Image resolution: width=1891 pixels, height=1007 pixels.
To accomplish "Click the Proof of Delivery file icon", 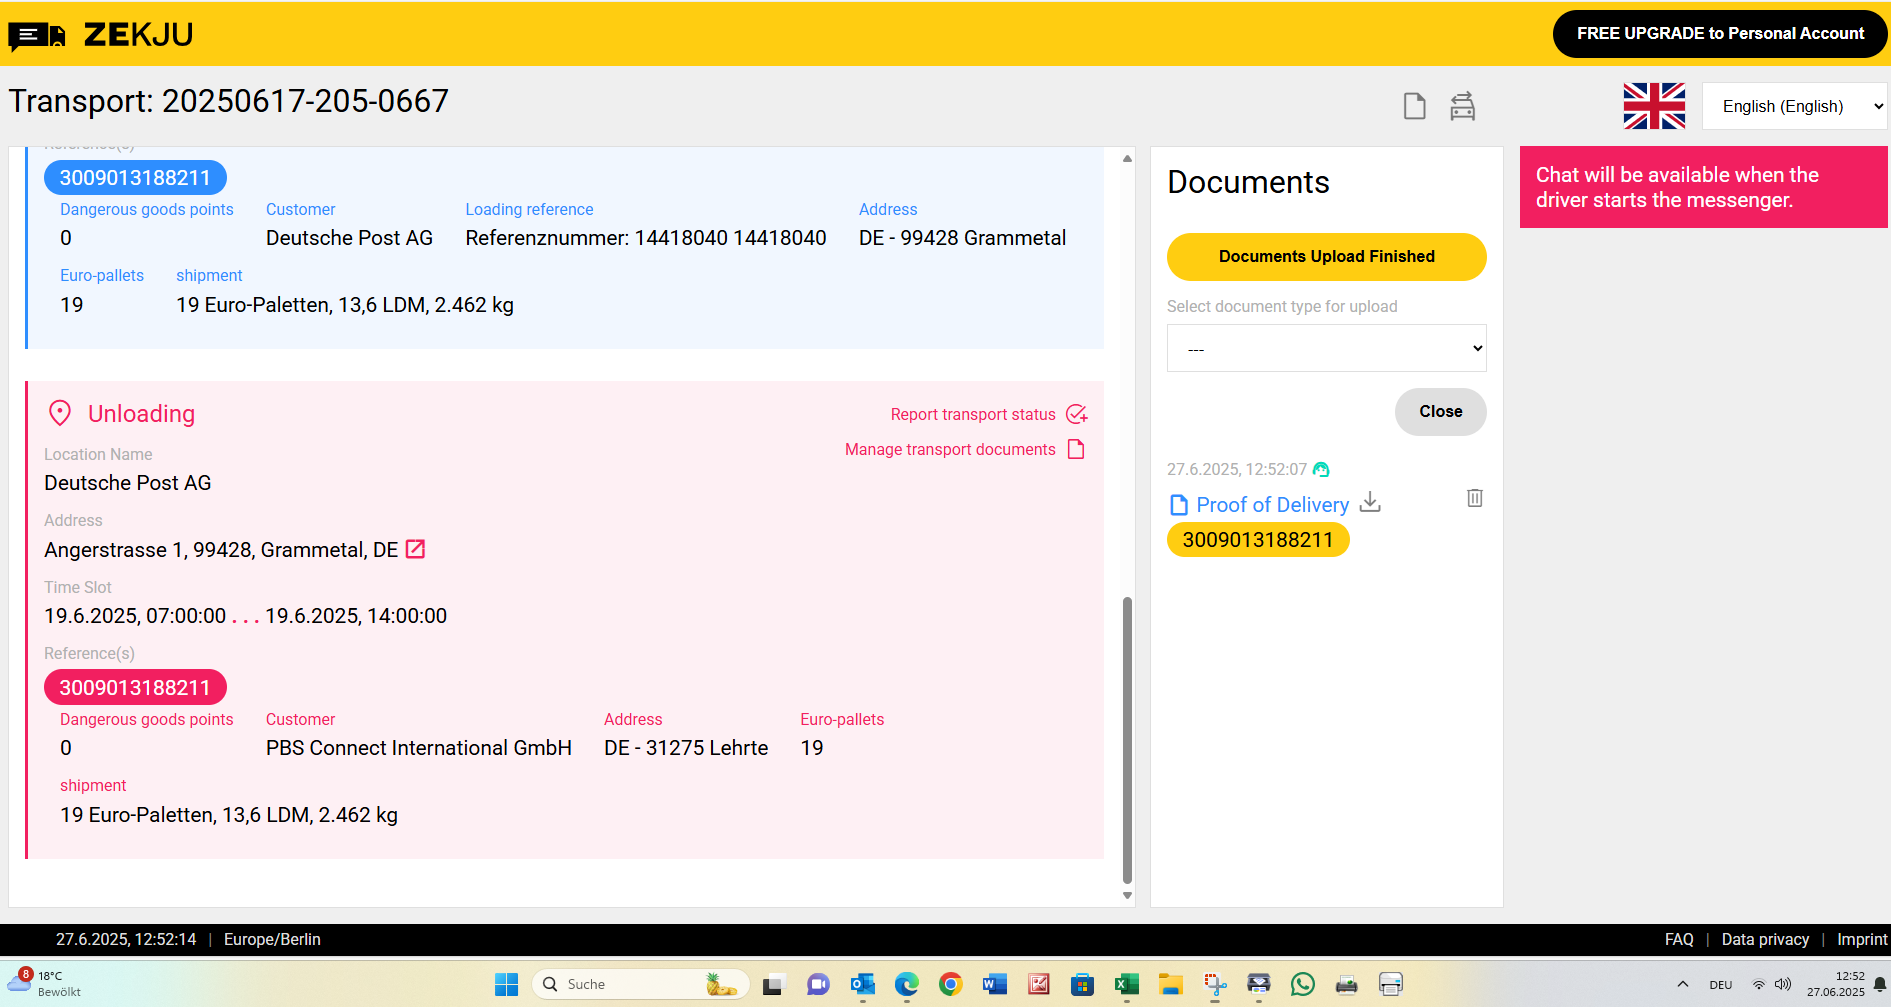I will point(1179,505).
